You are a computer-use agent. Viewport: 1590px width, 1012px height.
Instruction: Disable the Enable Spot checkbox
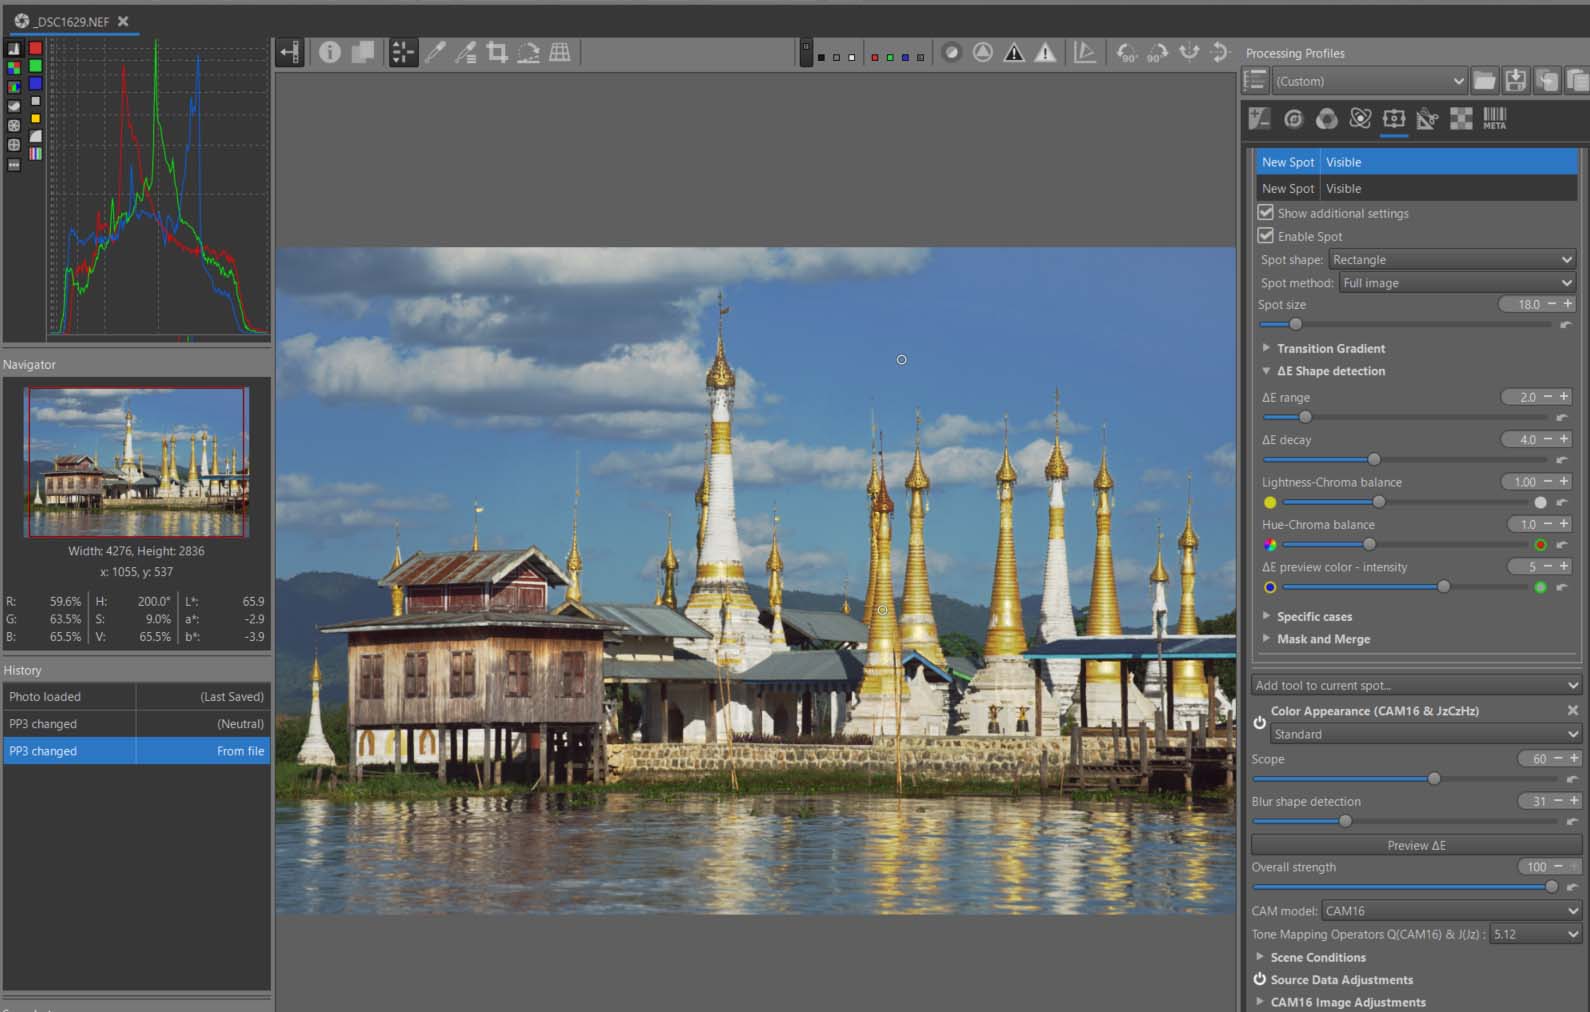coord(1266,236)
